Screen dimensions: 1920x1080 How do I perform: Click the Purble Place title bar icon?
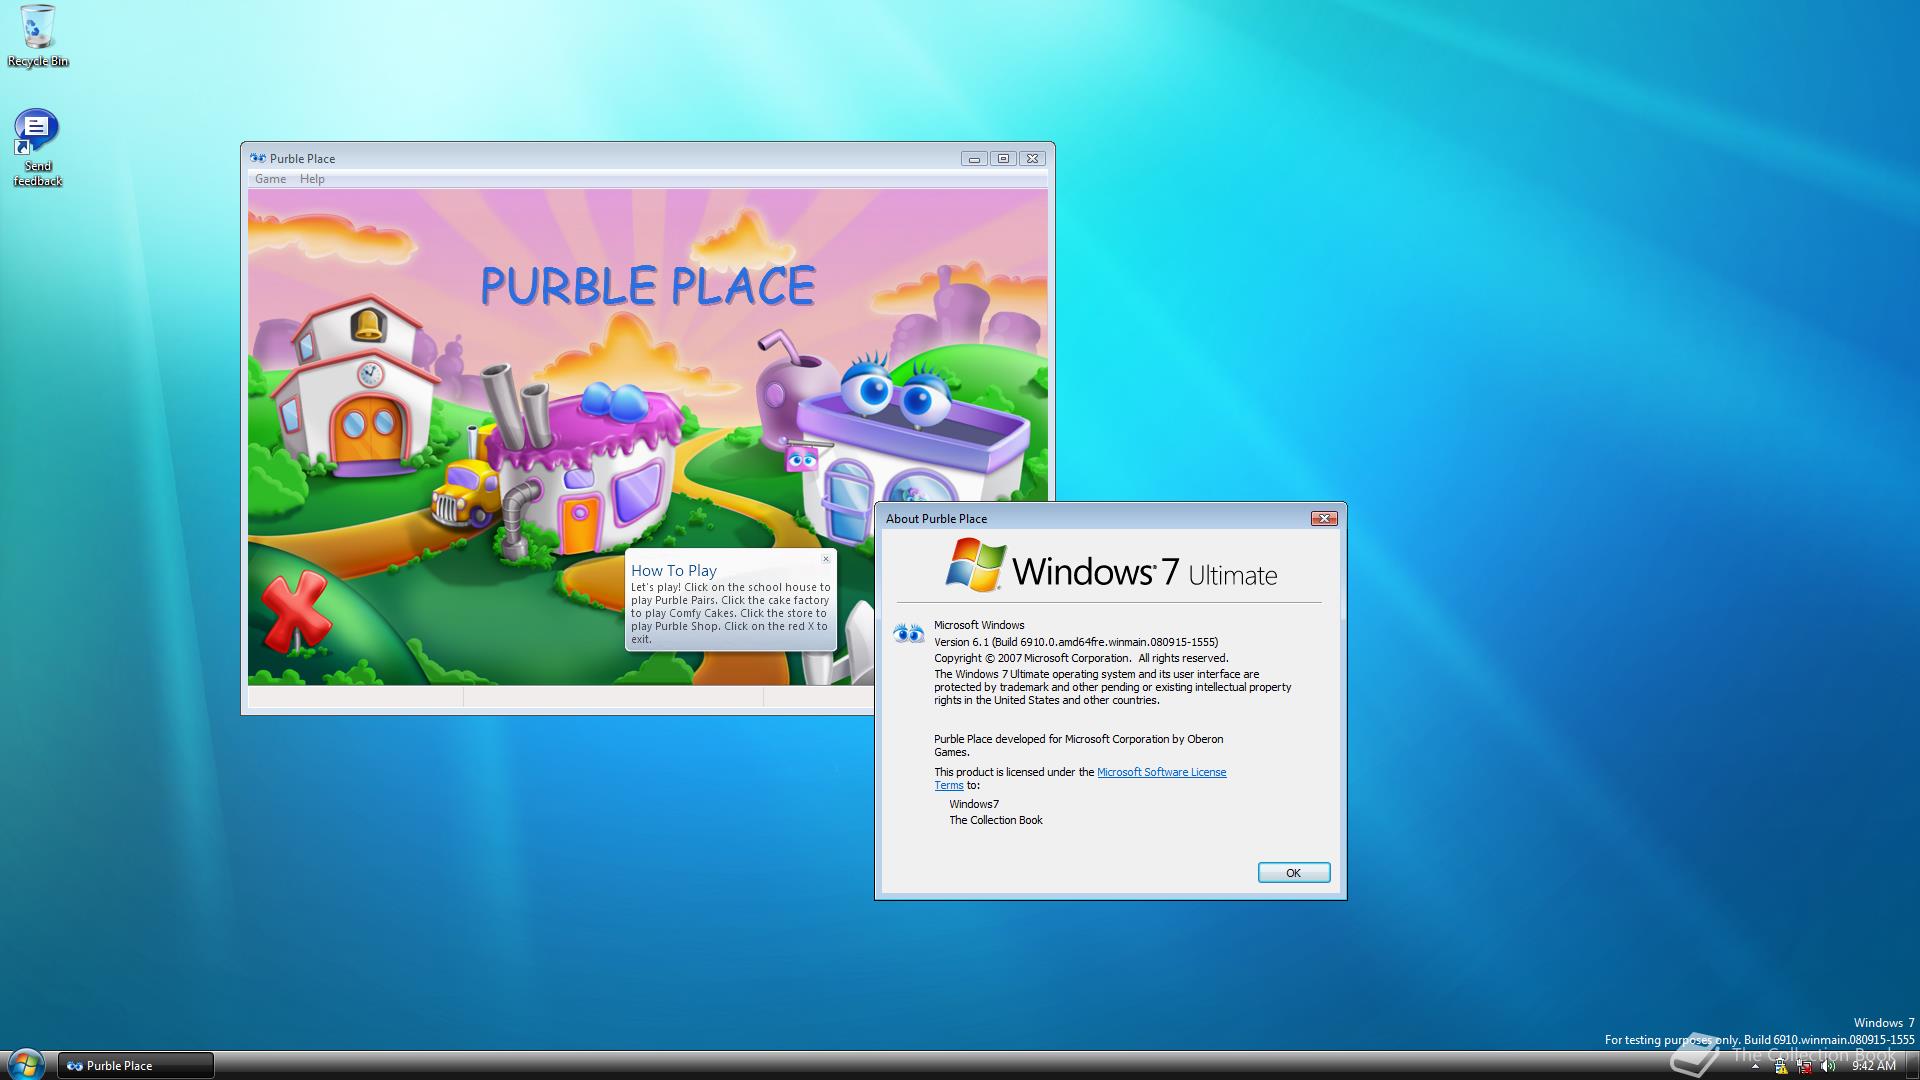click(x=258, y=158)
